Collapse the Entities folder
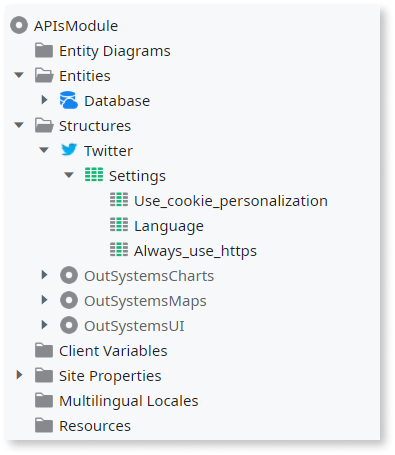The height and width of the screenshot is (455, 395). pos(19,75)
